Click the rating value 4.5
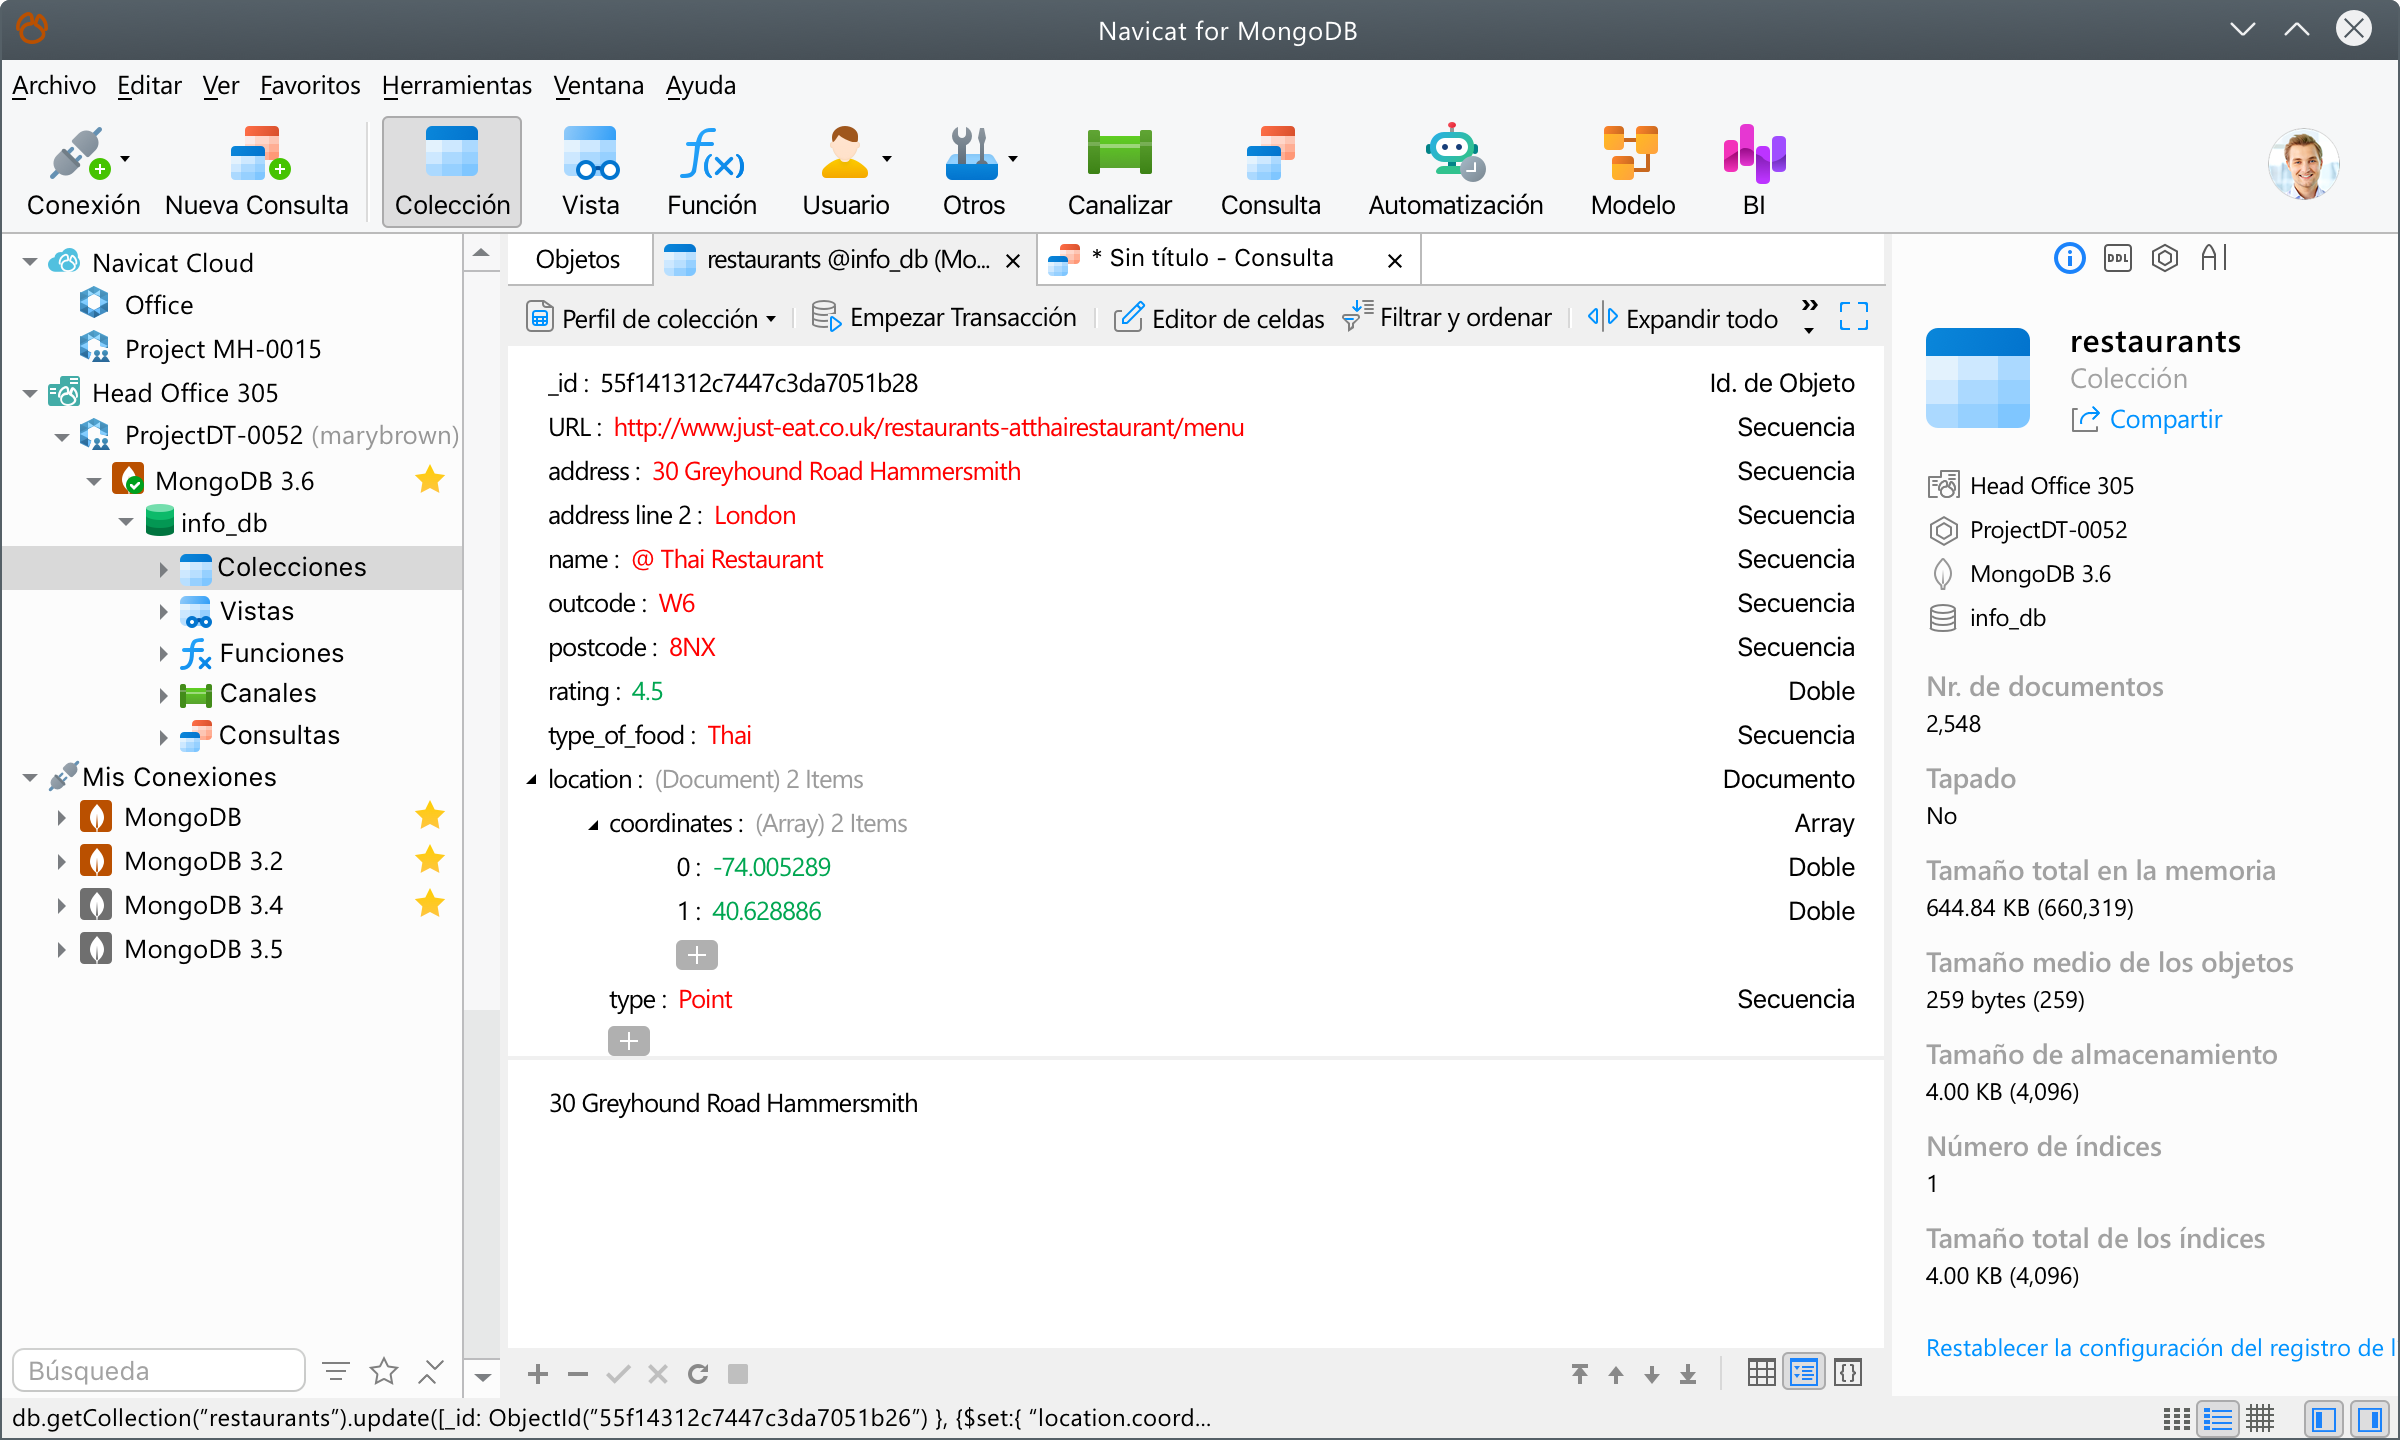Viewport: 2400px width, 1440px height. tap(647, 691)
